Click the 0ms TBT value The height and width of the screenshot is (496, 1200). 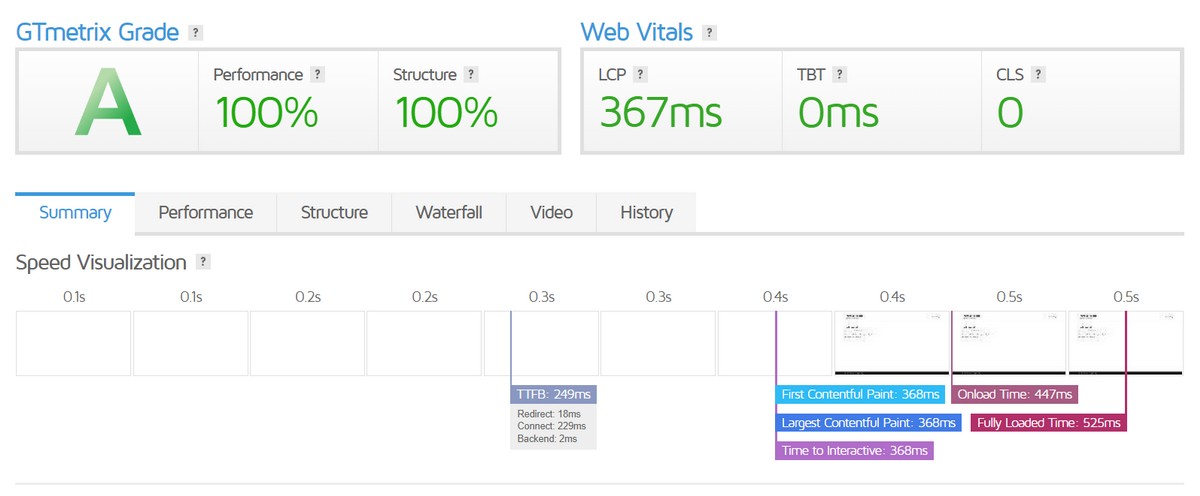click(x=838, y=113)
